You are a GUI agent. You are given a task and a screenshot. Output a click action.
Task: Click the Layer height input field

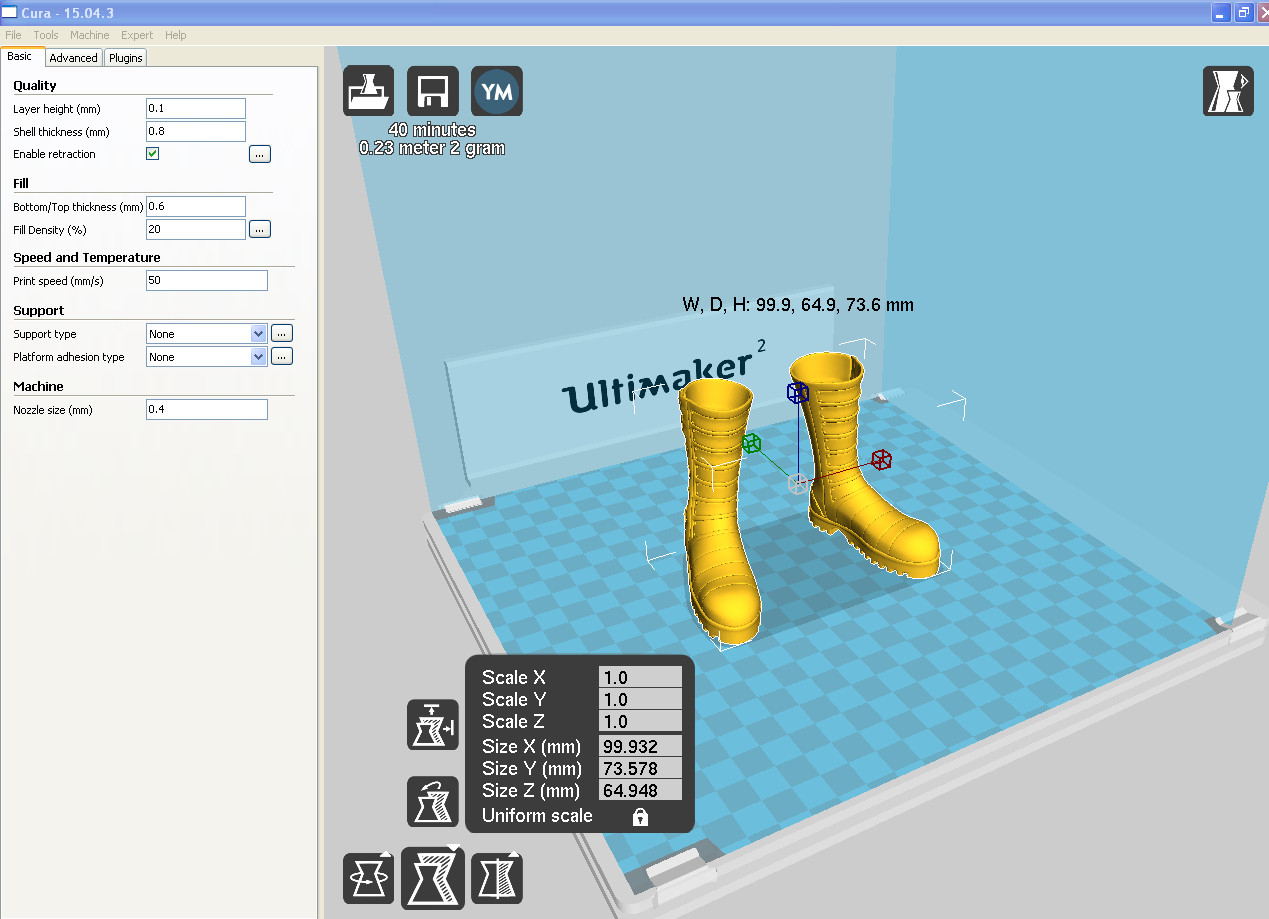[196, 108]
